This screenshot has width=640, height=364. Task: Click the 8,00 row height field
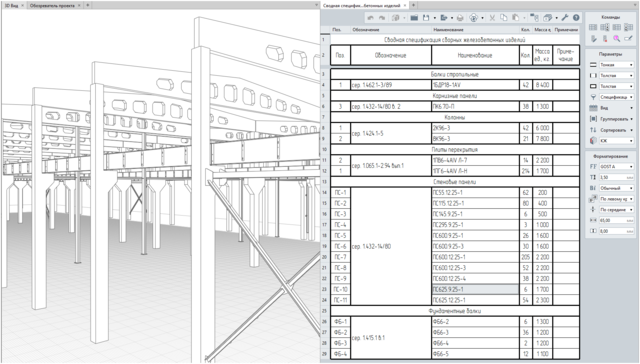click(x=616, y=231)
